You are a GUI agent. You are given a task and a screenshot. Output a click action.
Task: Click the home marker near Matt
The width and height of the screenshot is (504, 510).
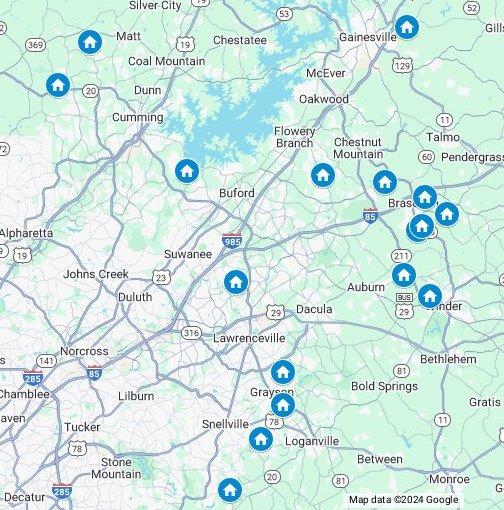90,42
